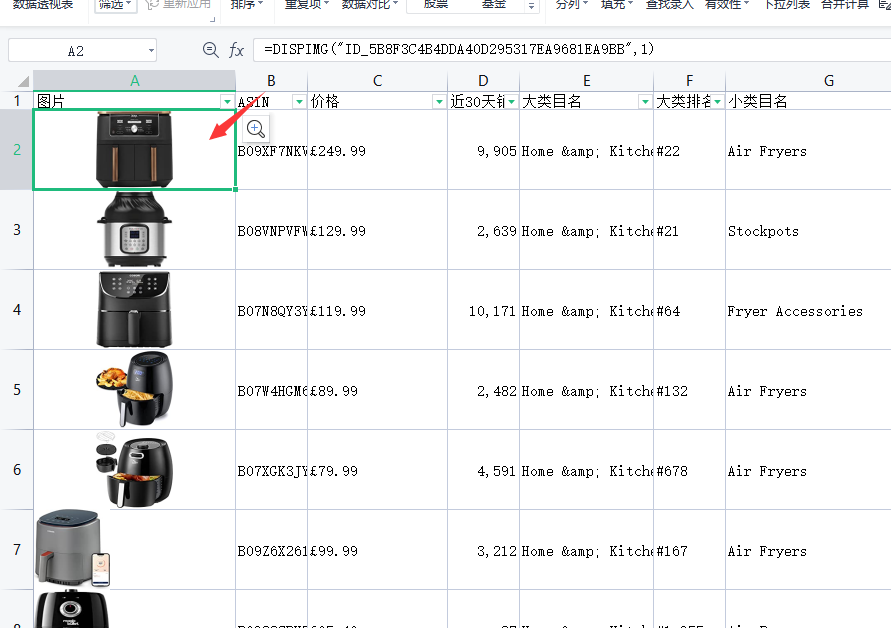Select row 7 header
Viewport: 891px width, 628px height.
tap(16, 550)
